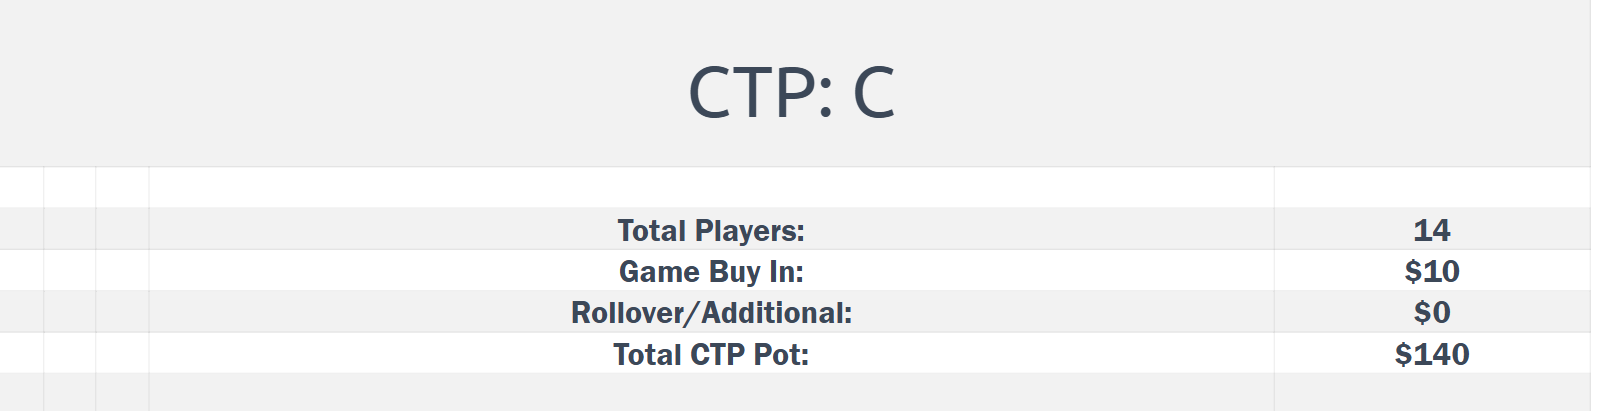The image size is (1602, 411).
Task: Click the middle narrow empty cell in Rollover/Additional row
Action: (70, 313)
